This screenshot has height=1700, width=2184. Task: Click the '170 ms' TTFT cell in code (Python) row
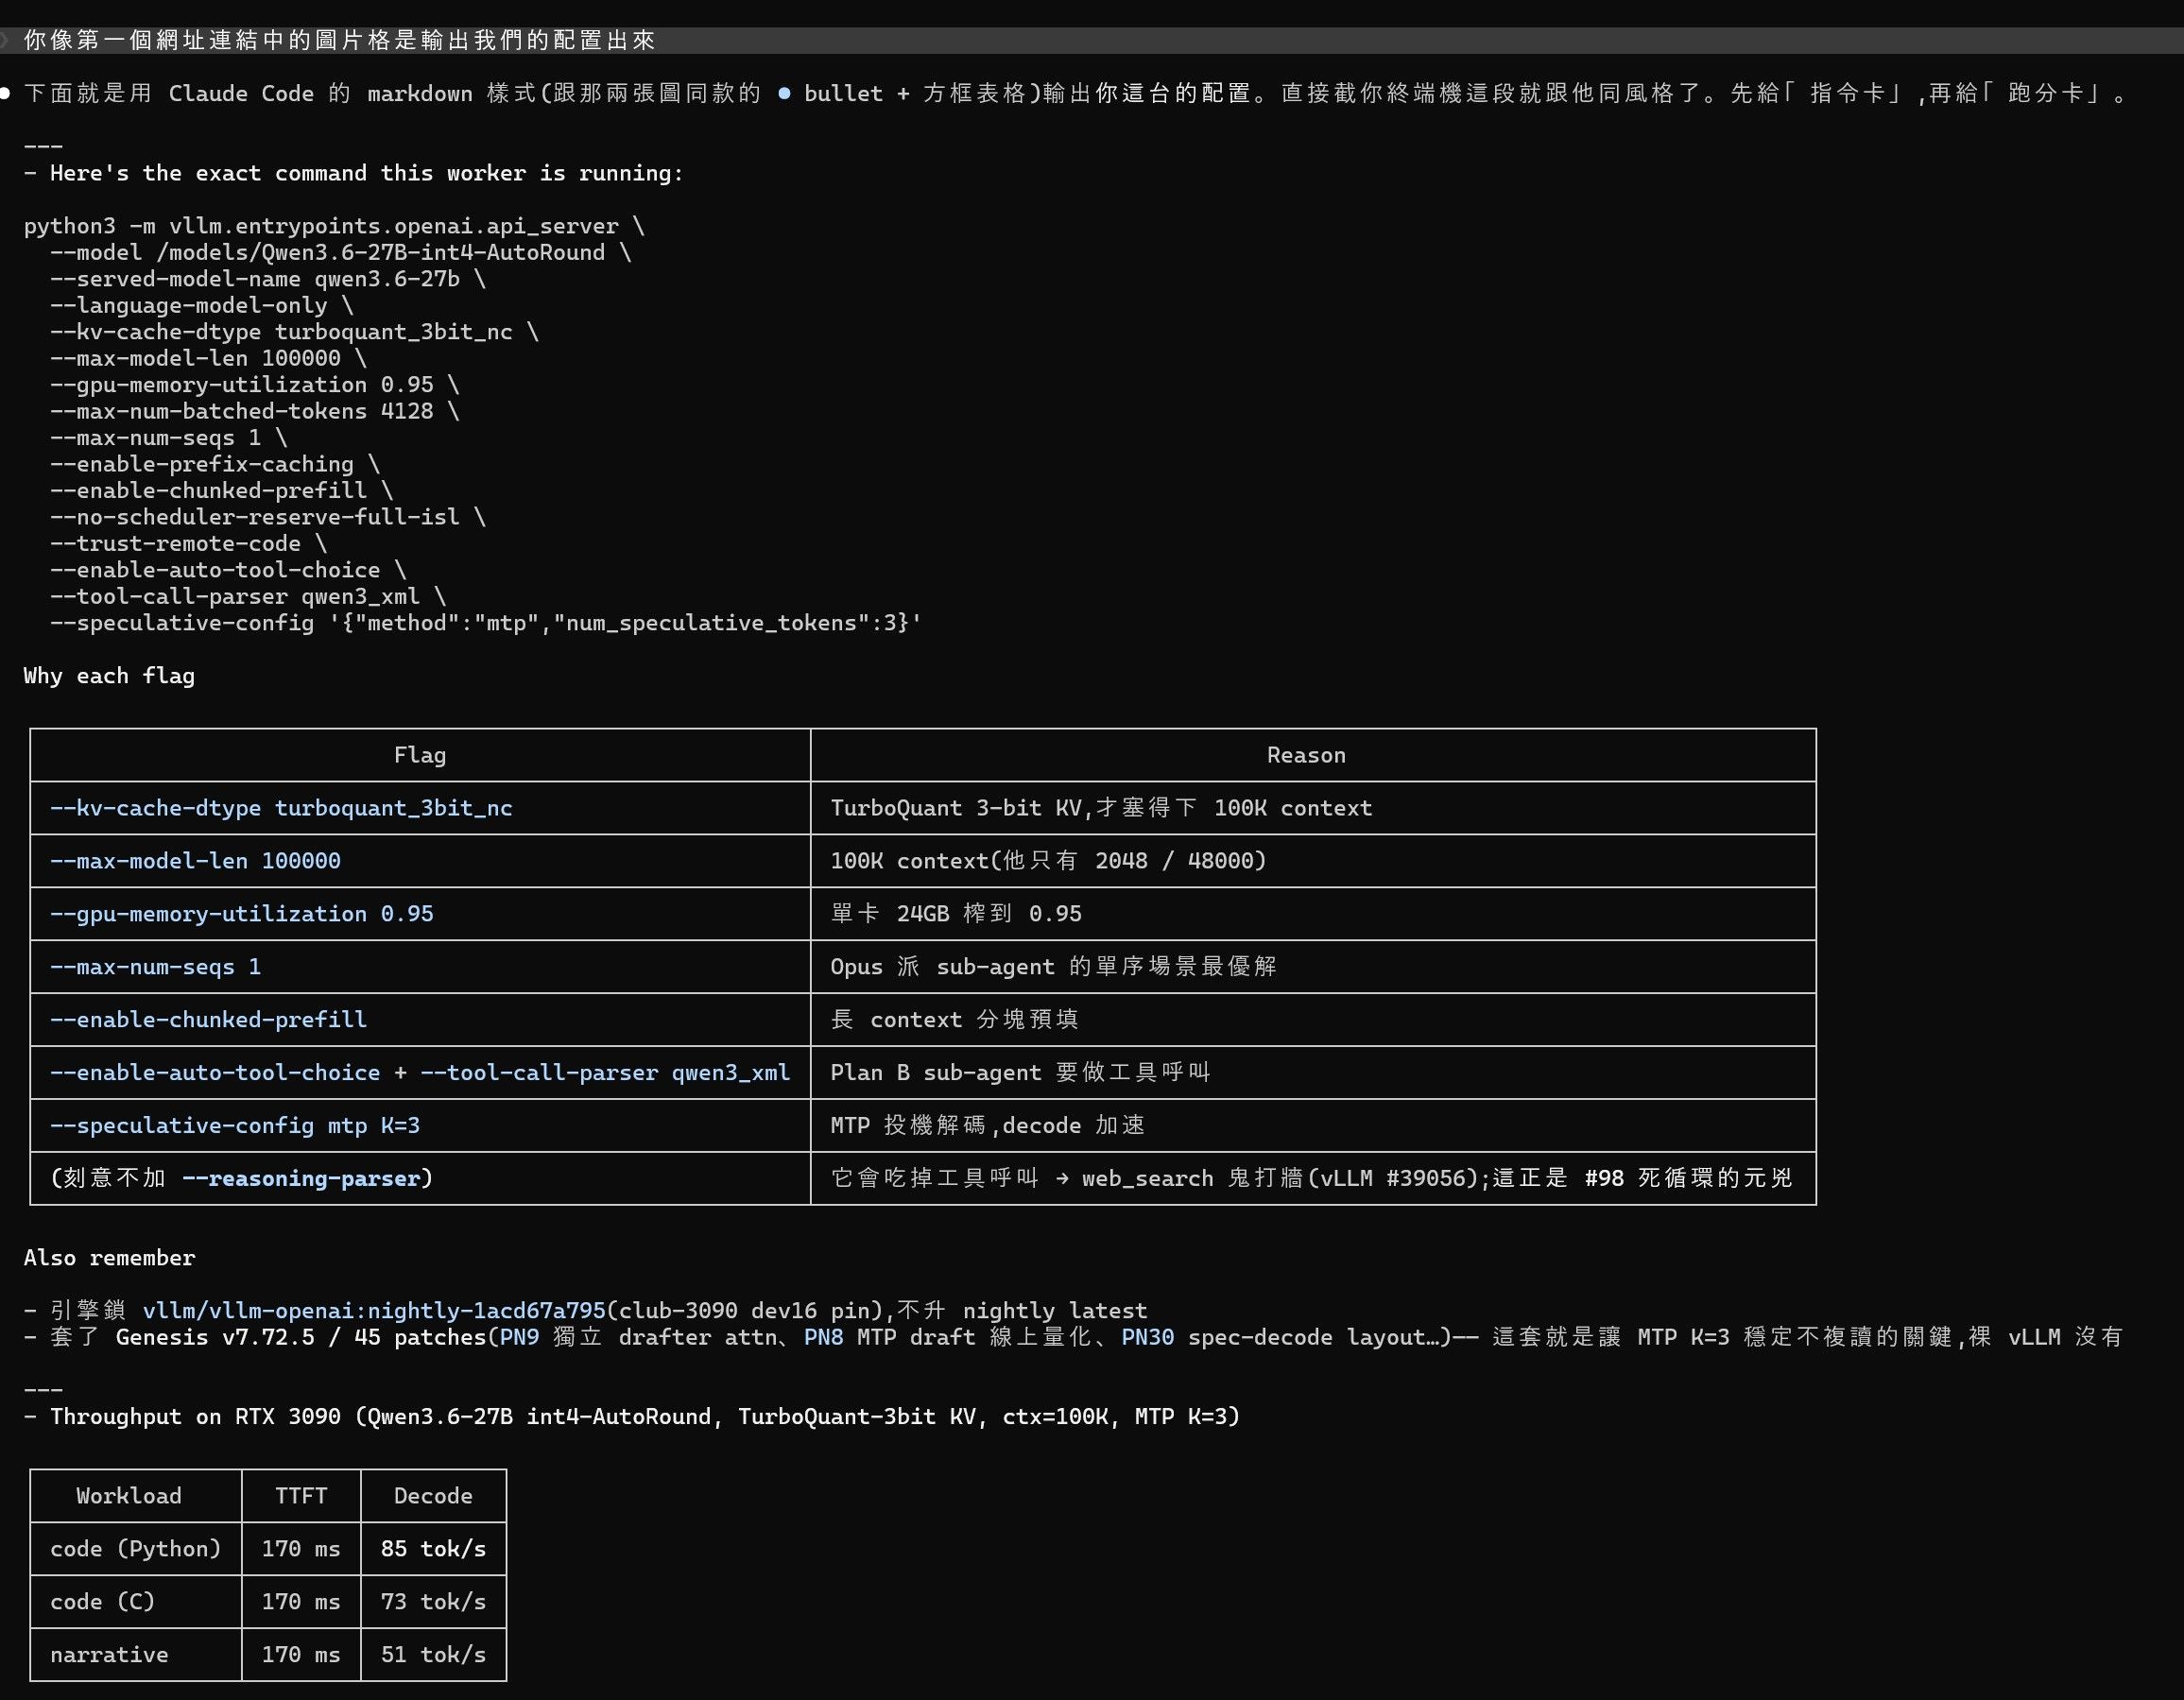pos(301,1549)
